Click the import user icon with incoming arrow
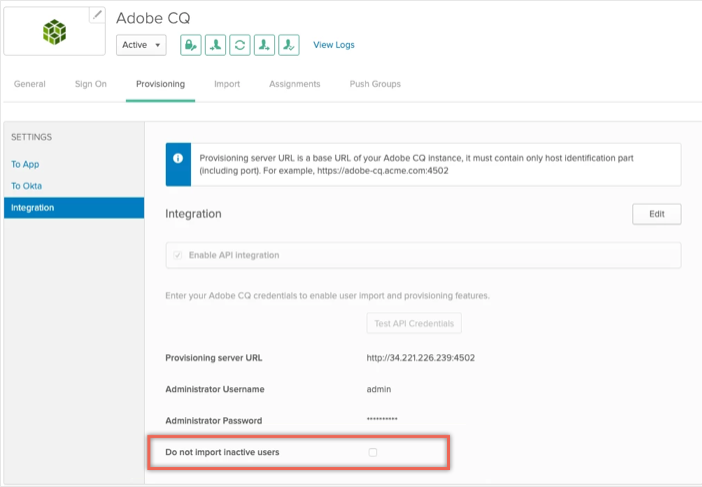The width and height of the screenshot is (702, 487). click(215, 45)
